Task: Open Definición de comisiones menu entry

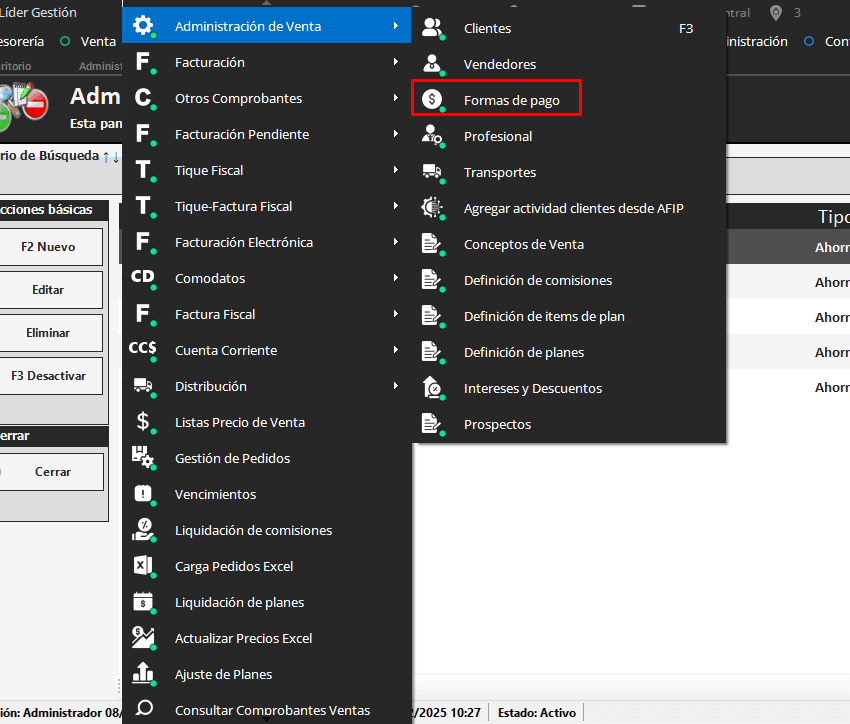Action: pos(537,280)
